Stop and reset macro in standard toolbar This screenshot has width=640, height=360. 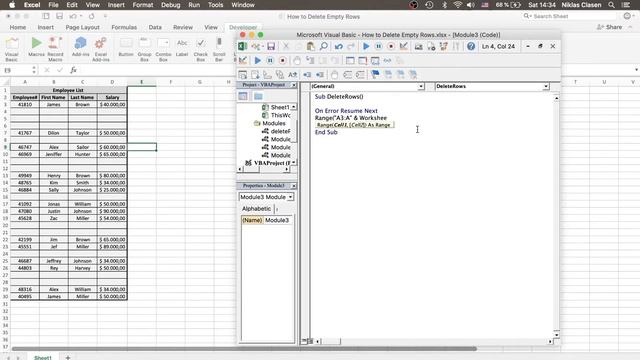pos(391,47)
